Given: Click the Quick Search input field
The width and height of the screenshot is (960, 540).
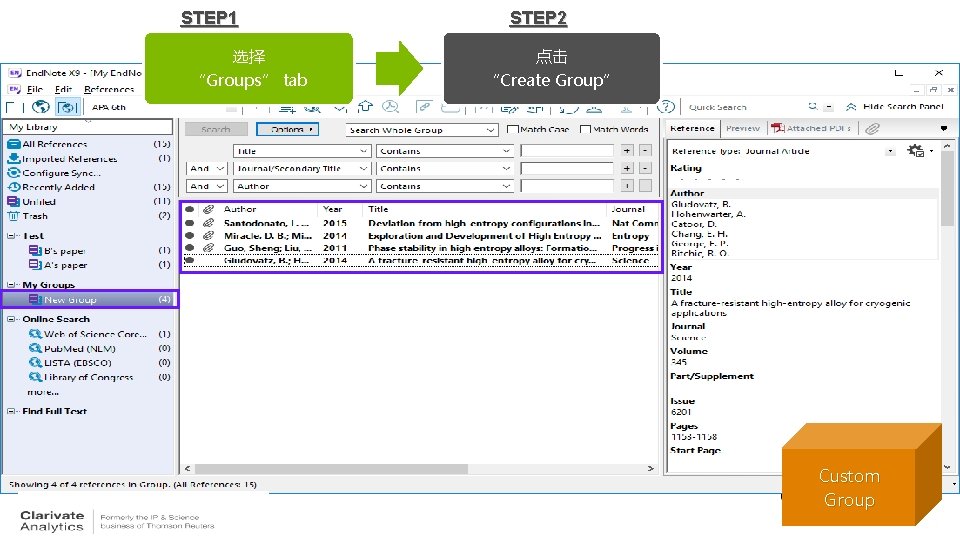Looking at the screenshot, I should coord(745,107).
